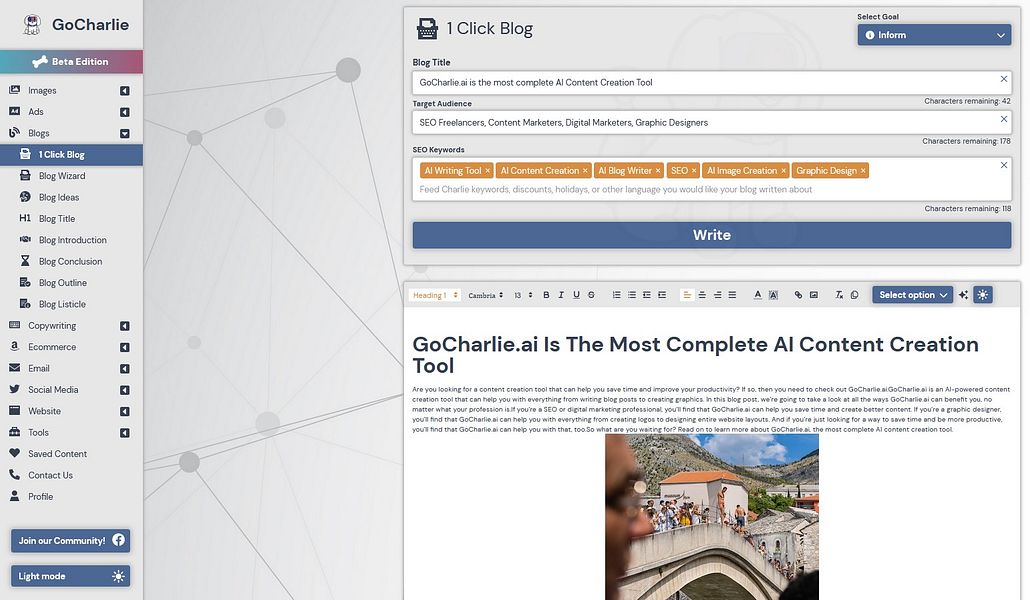Insert a bulleted list
The image size is (1030, 600).
click(x=631, y=295)
